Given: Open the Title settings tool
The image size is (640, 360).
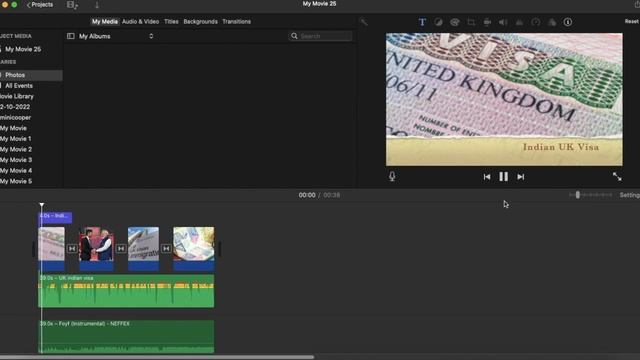Looking at the screenshot, I should point(422,22).
